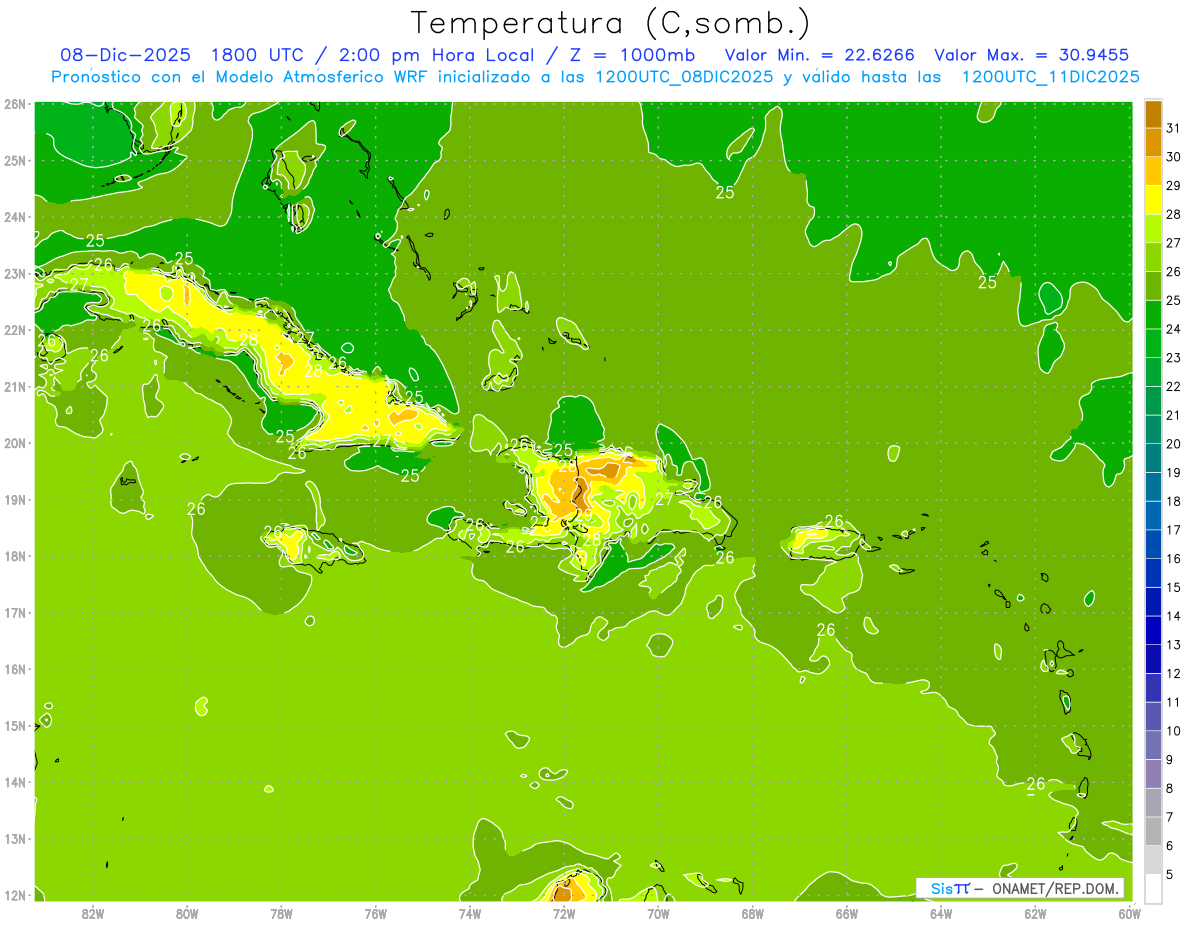Pick the lime swatch between 27 and 28
The width and height of the screenshot is (1200, 927).
pyautogui.click(x=1153, y=229)
